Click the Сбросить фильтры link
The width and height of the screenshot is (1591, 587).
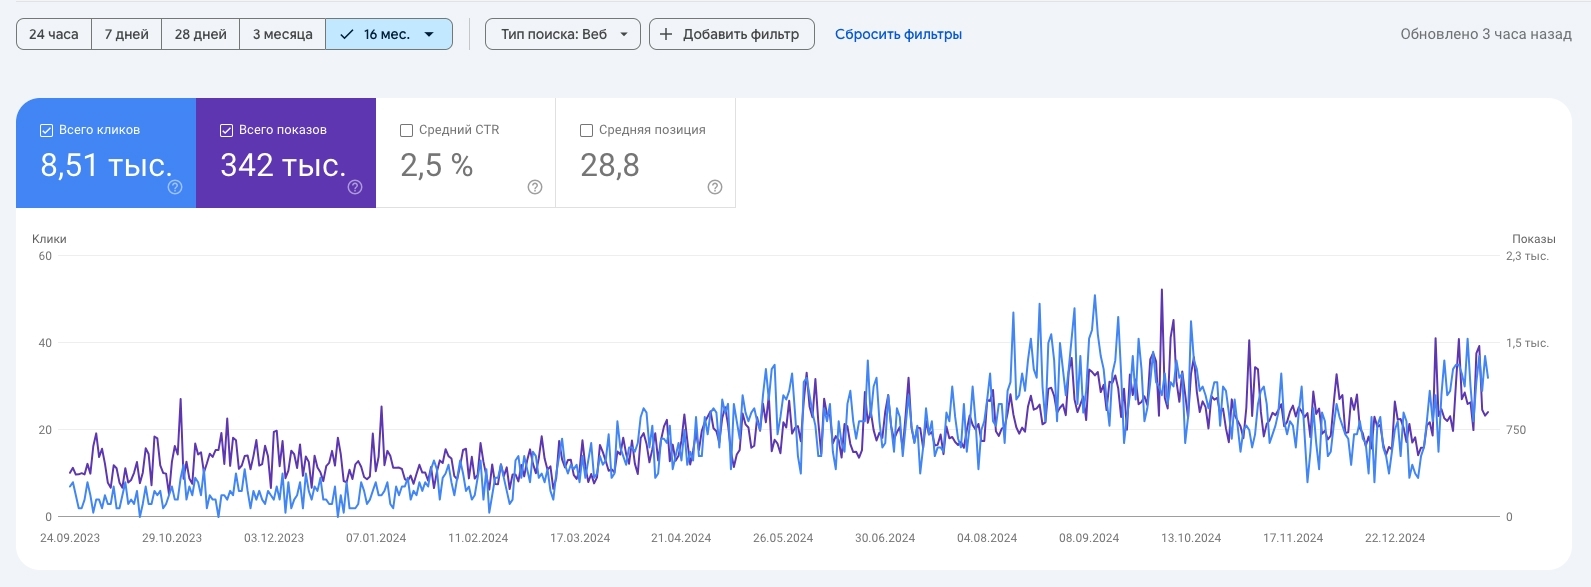898,34
